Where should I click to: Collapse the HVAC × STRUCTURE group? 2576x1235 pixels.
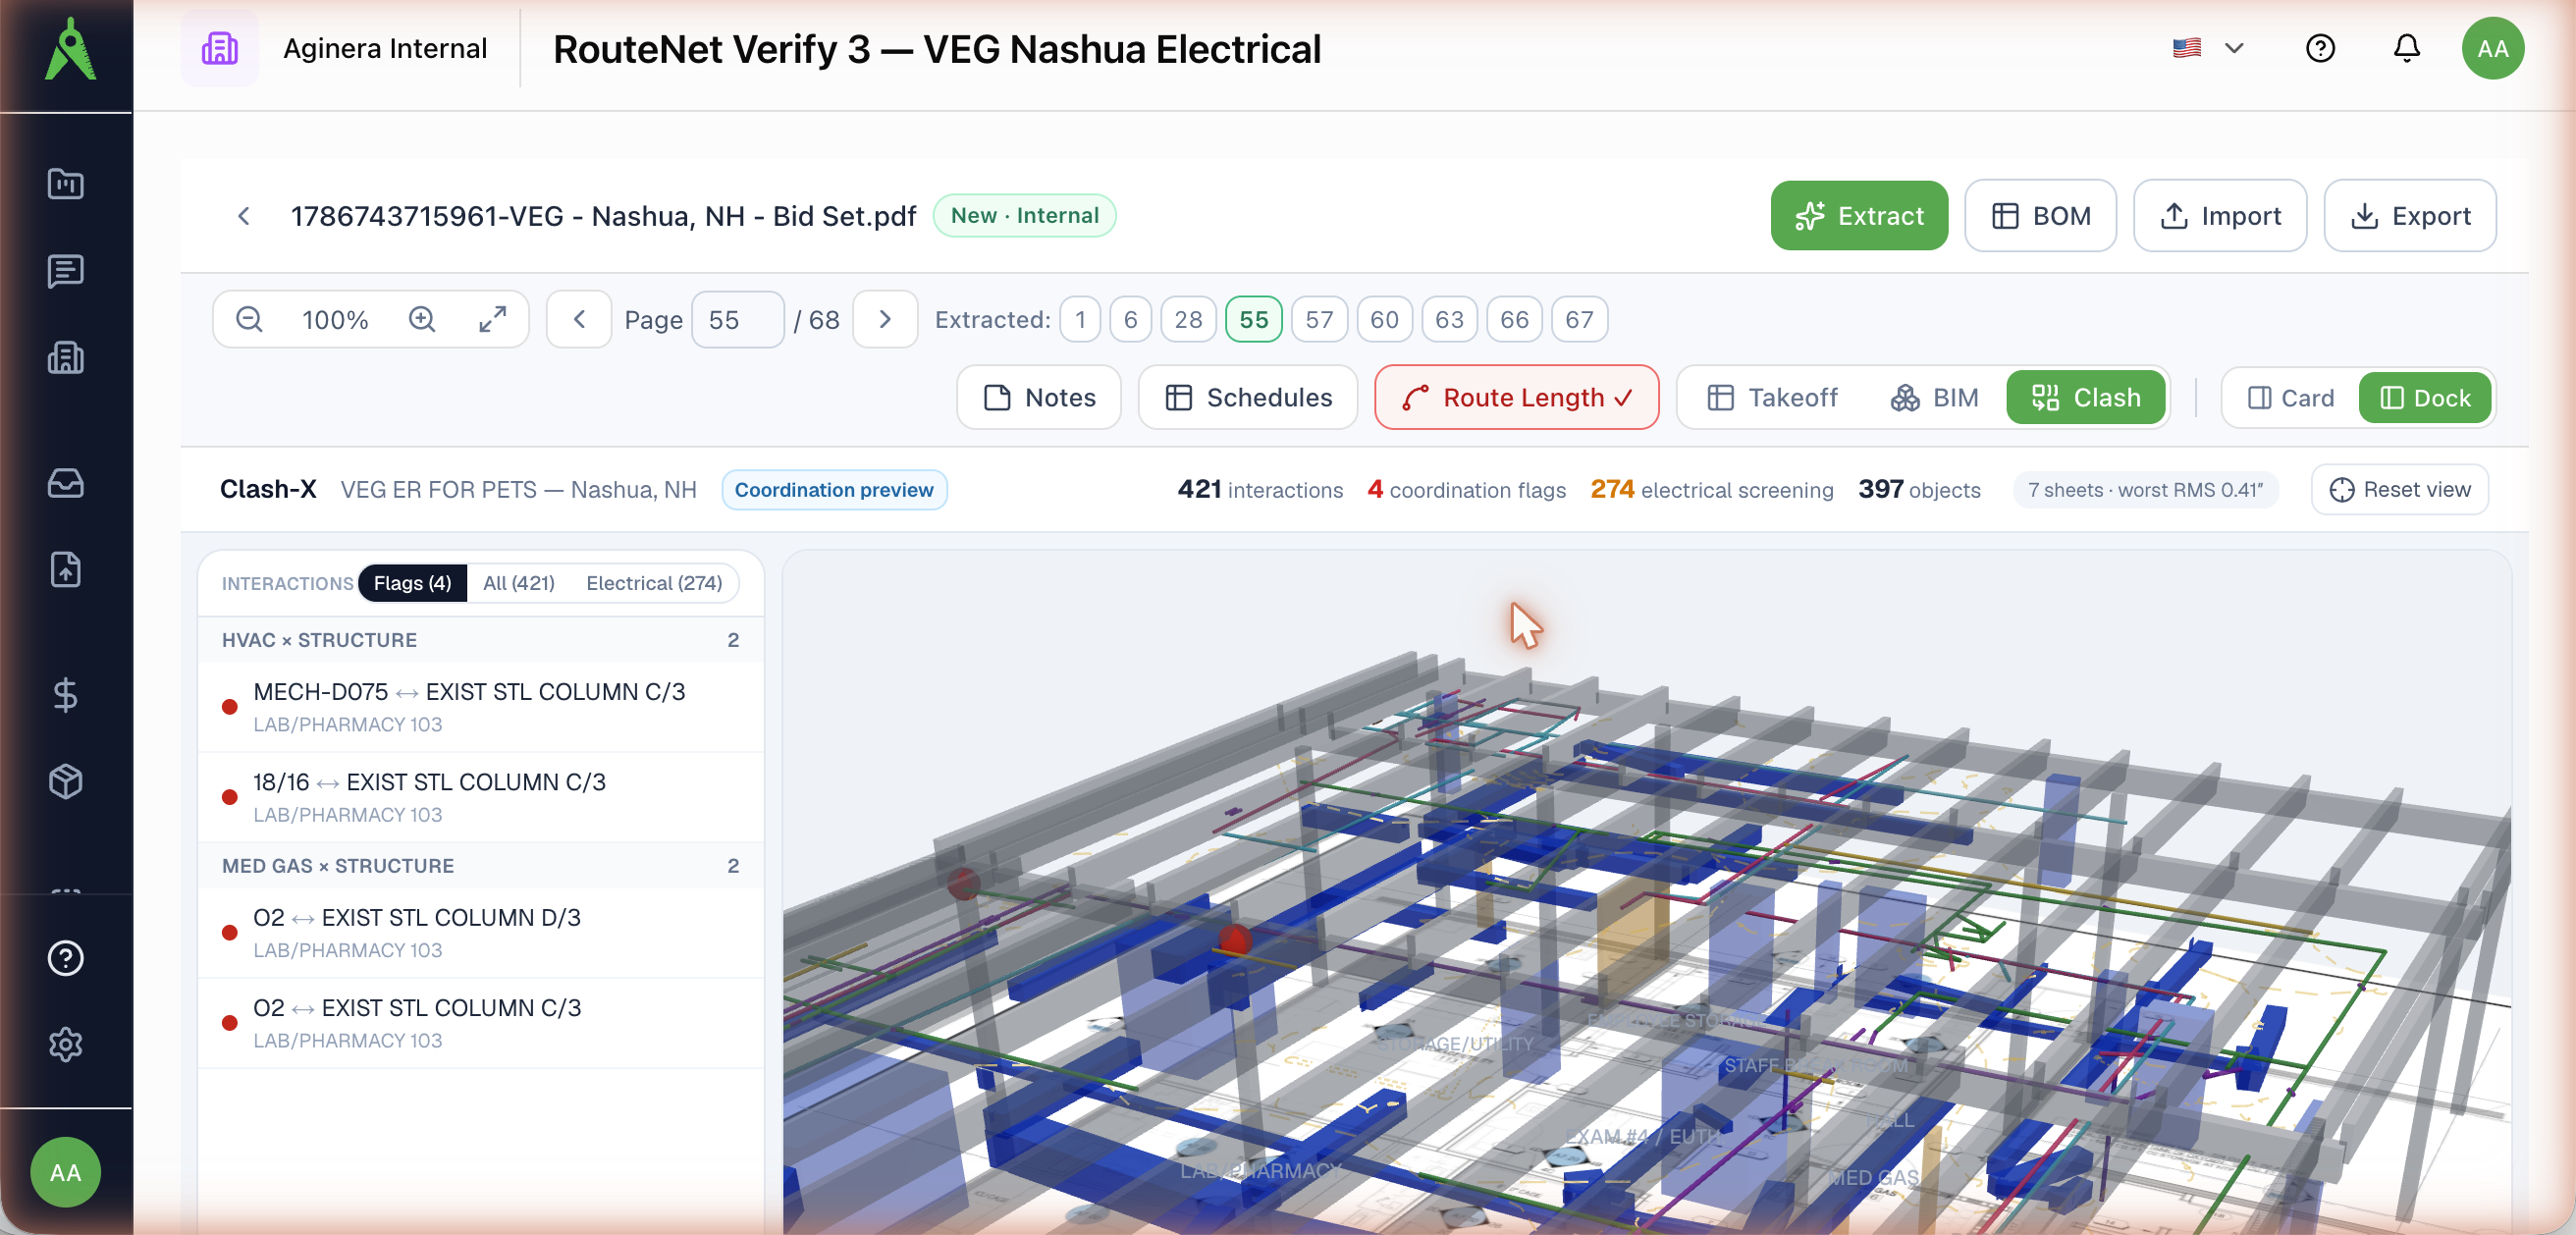[x=481, y=640]
